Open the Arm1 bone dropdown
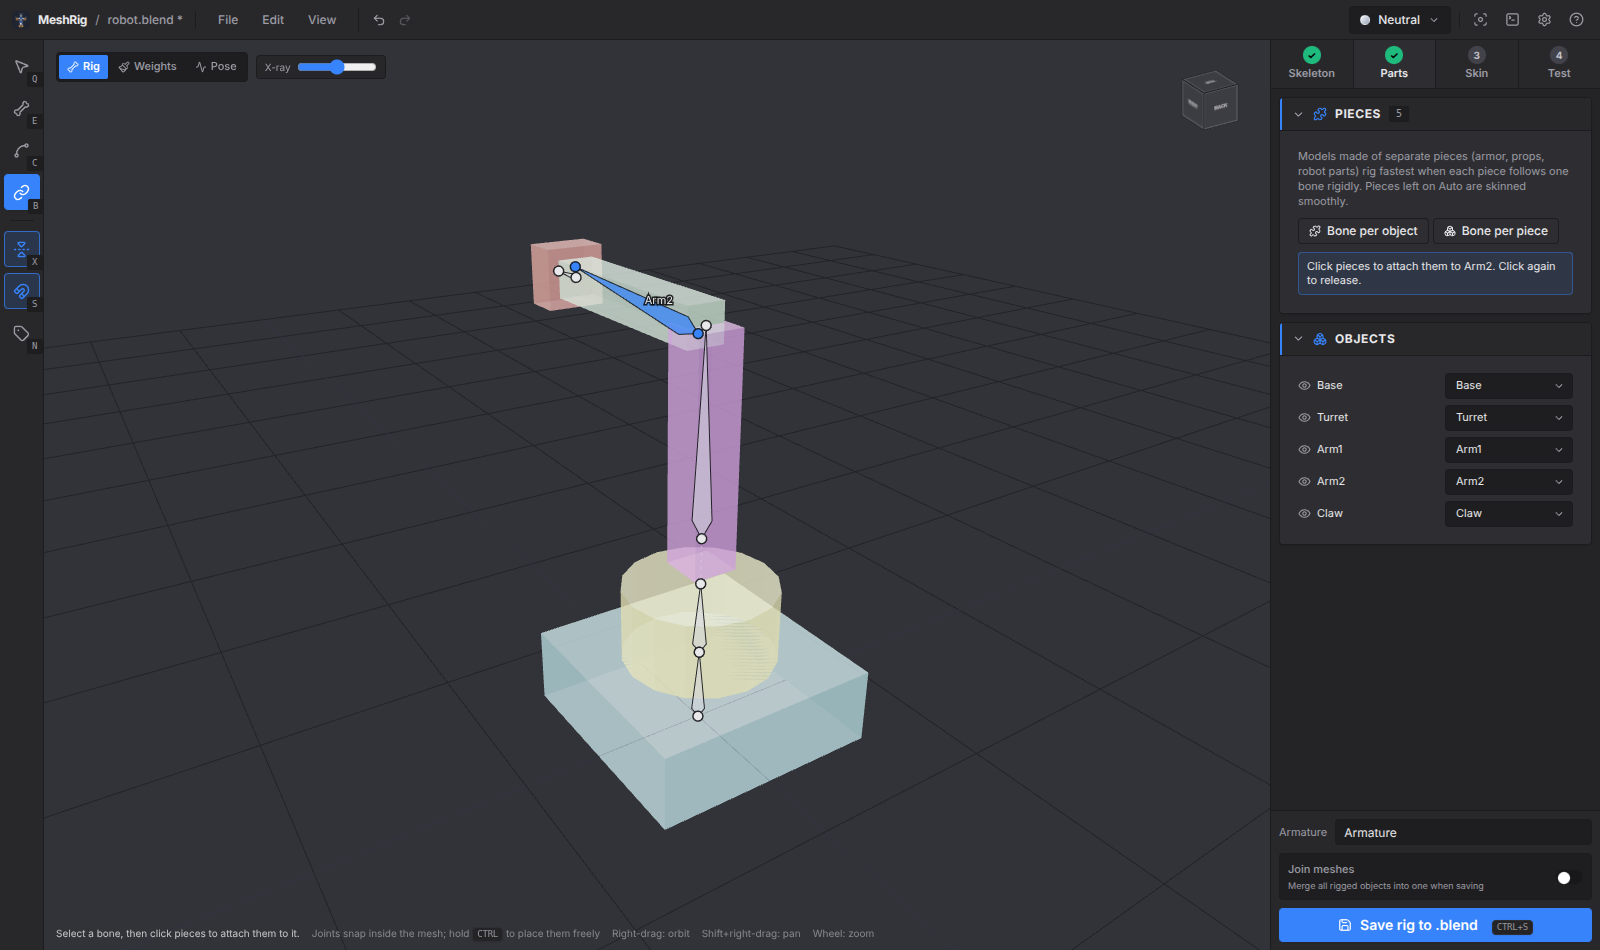 point(1508,450)
